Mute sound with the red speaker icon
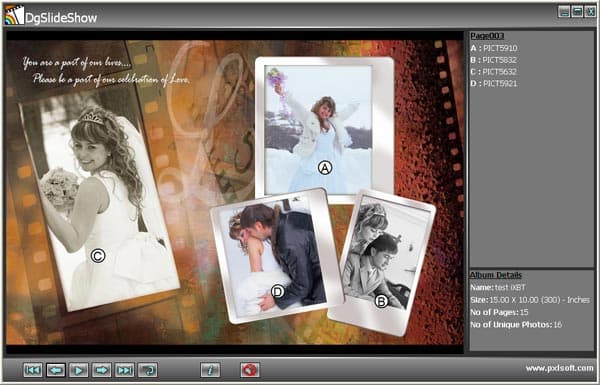Screen dimensions: 600x385 click(x=250, y=370)
